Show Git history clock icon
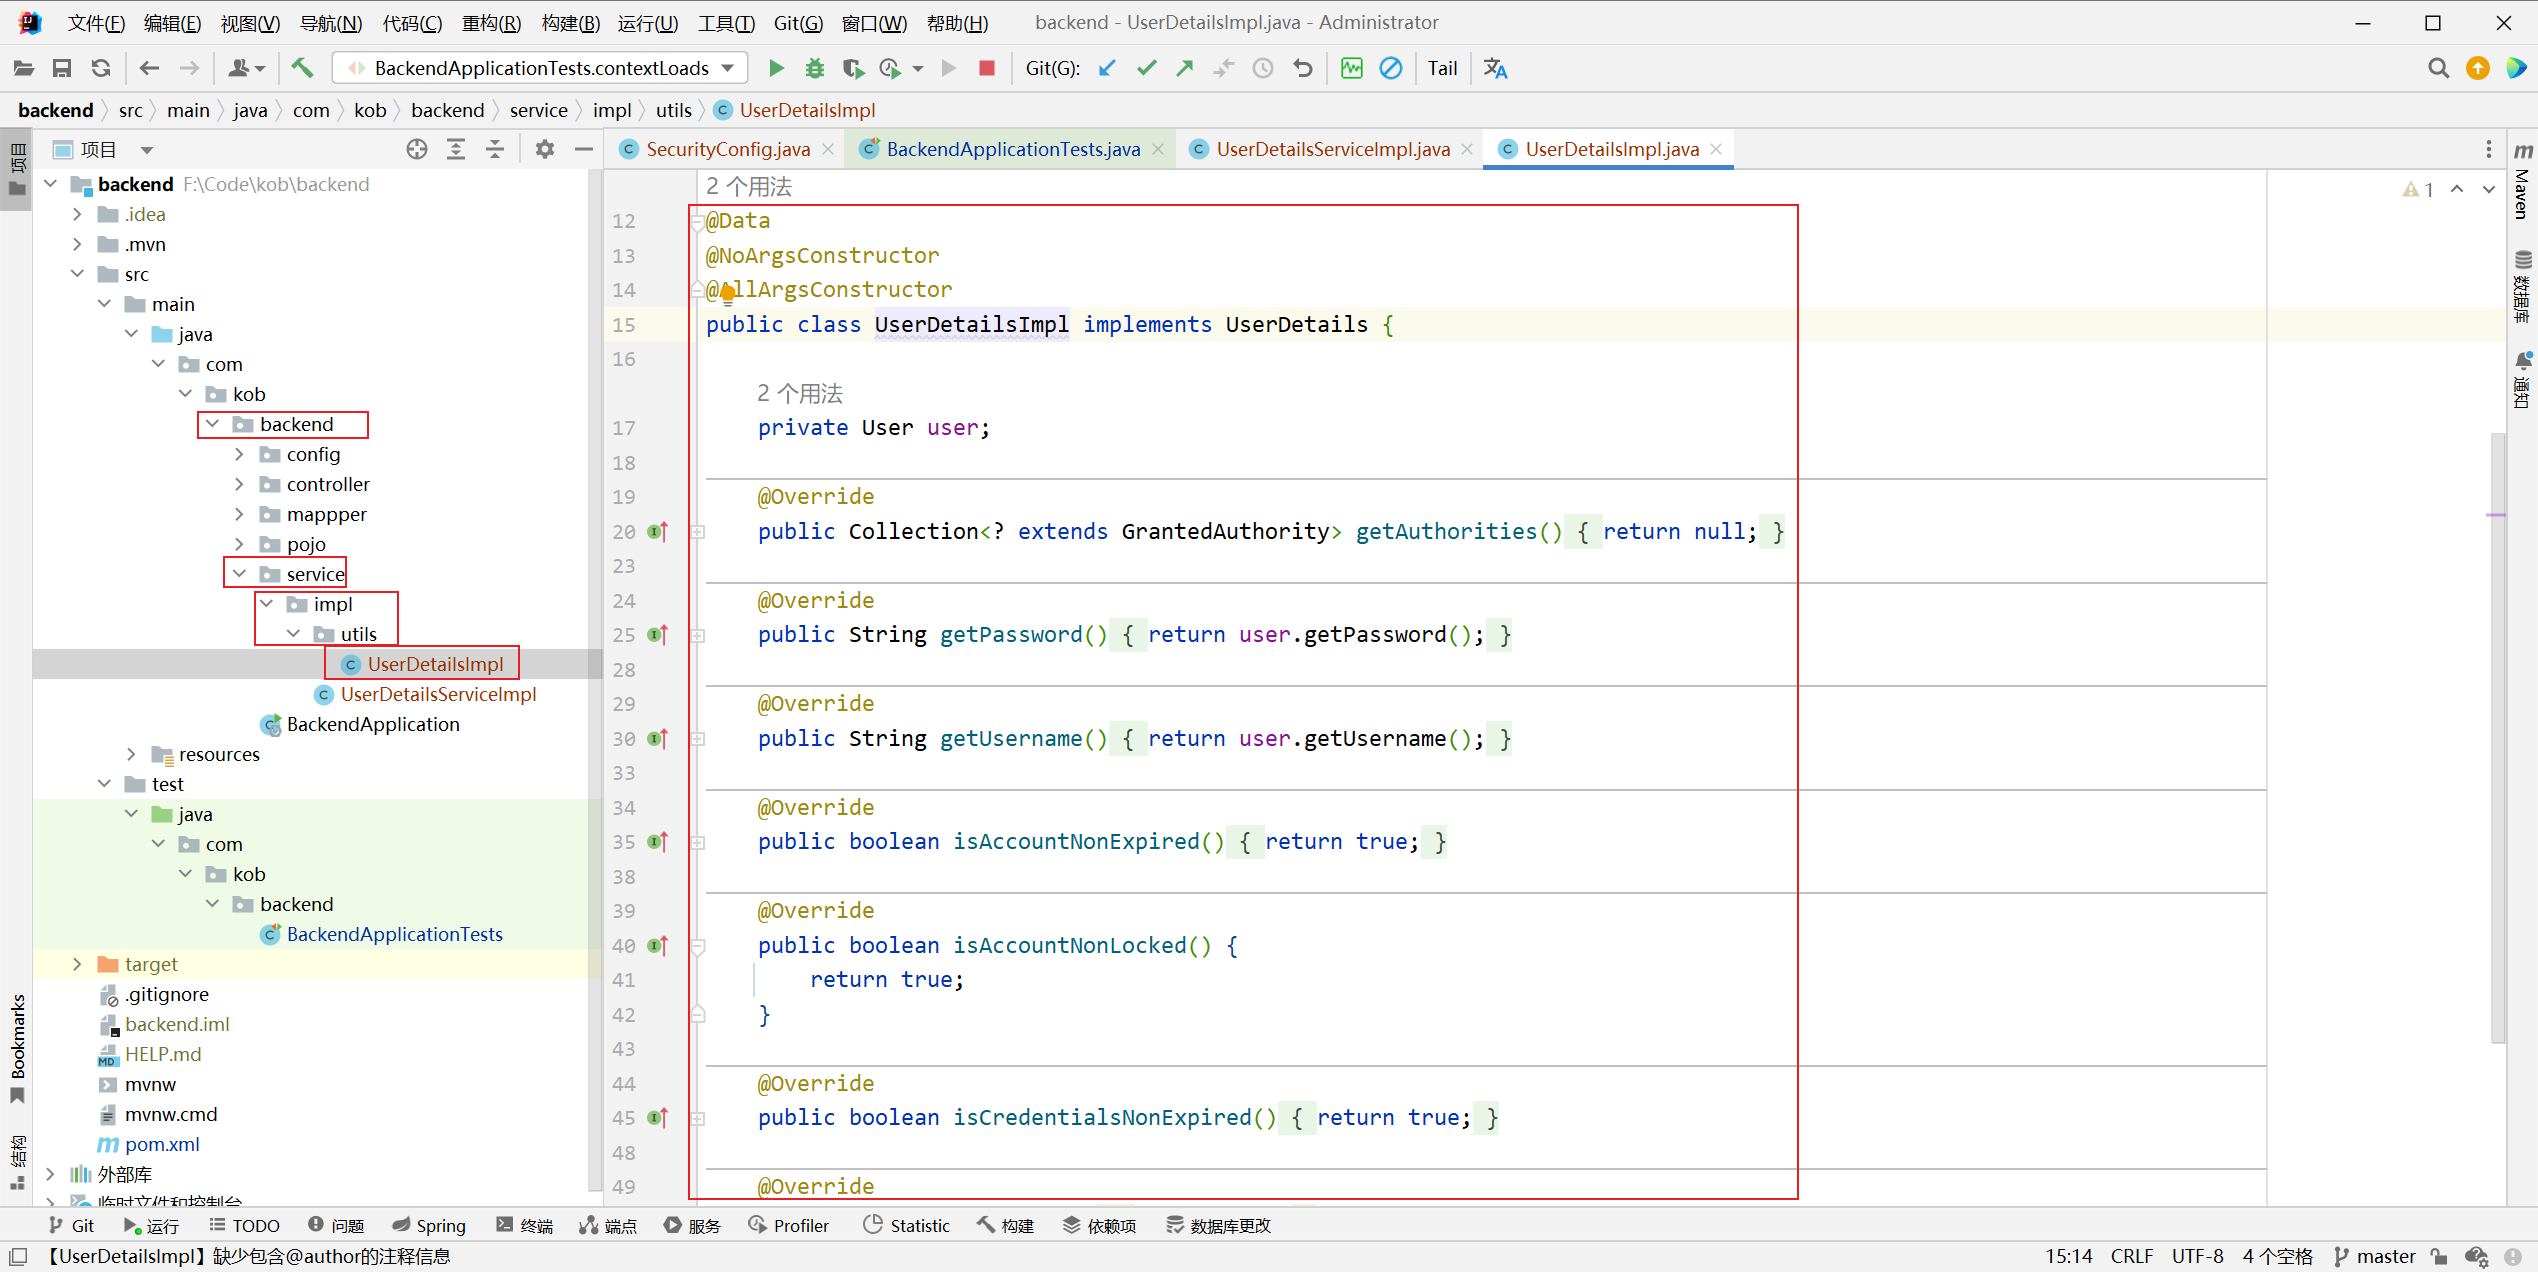 (1263, 68)
